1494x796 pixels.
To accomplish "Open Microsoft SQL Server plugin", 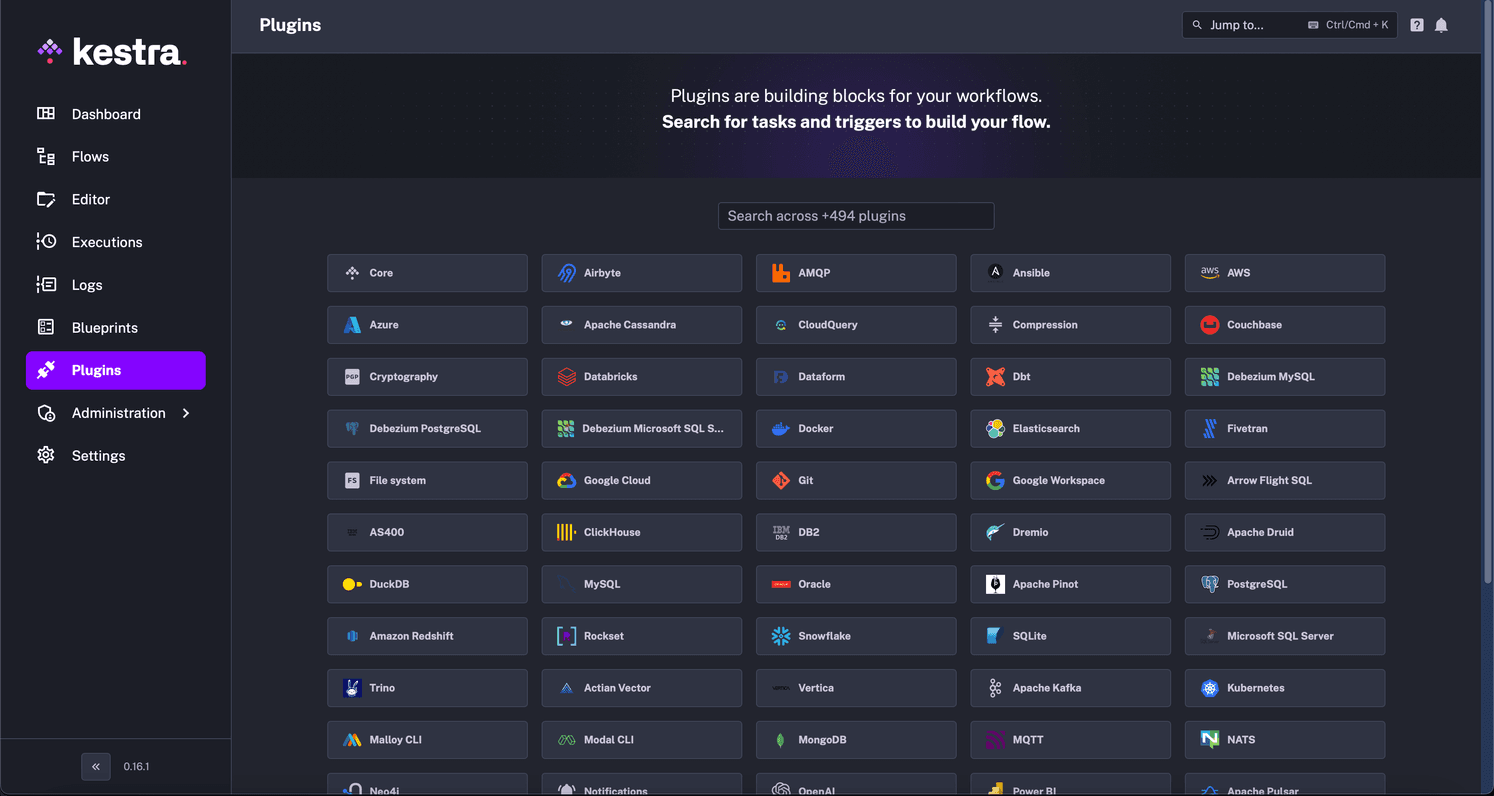I will [1285, 637].
